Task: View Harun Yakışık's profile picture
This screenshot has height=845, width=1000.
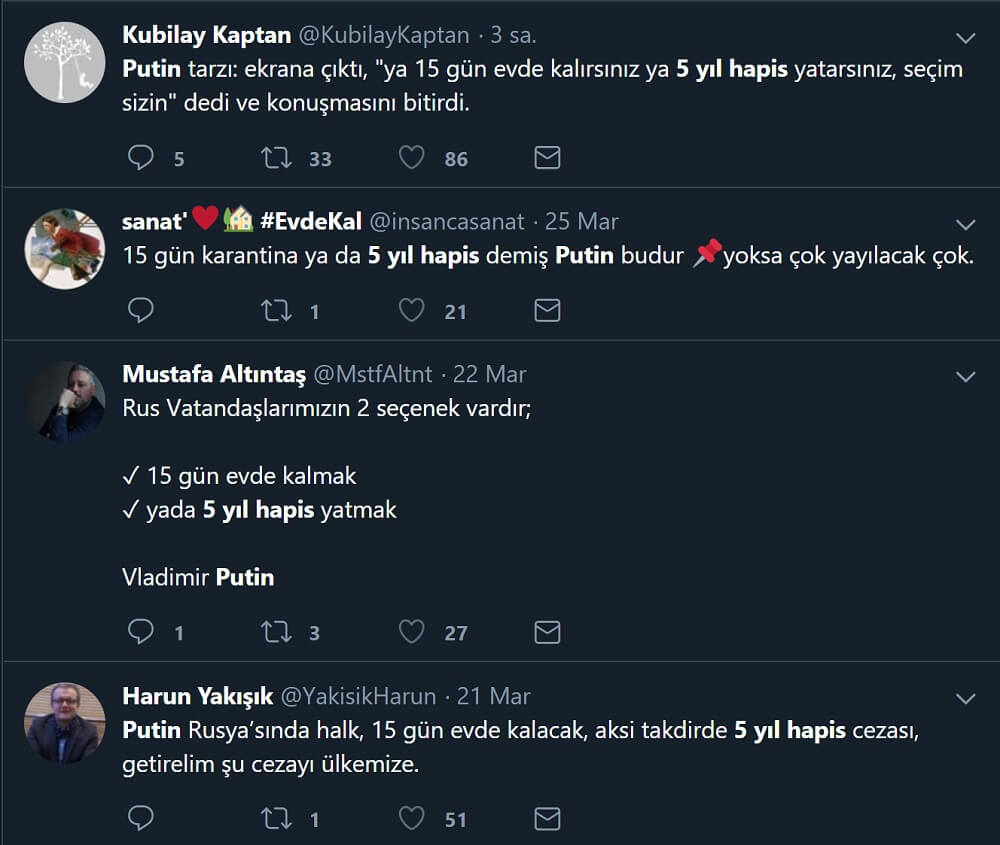Action: tap(65, 723)
